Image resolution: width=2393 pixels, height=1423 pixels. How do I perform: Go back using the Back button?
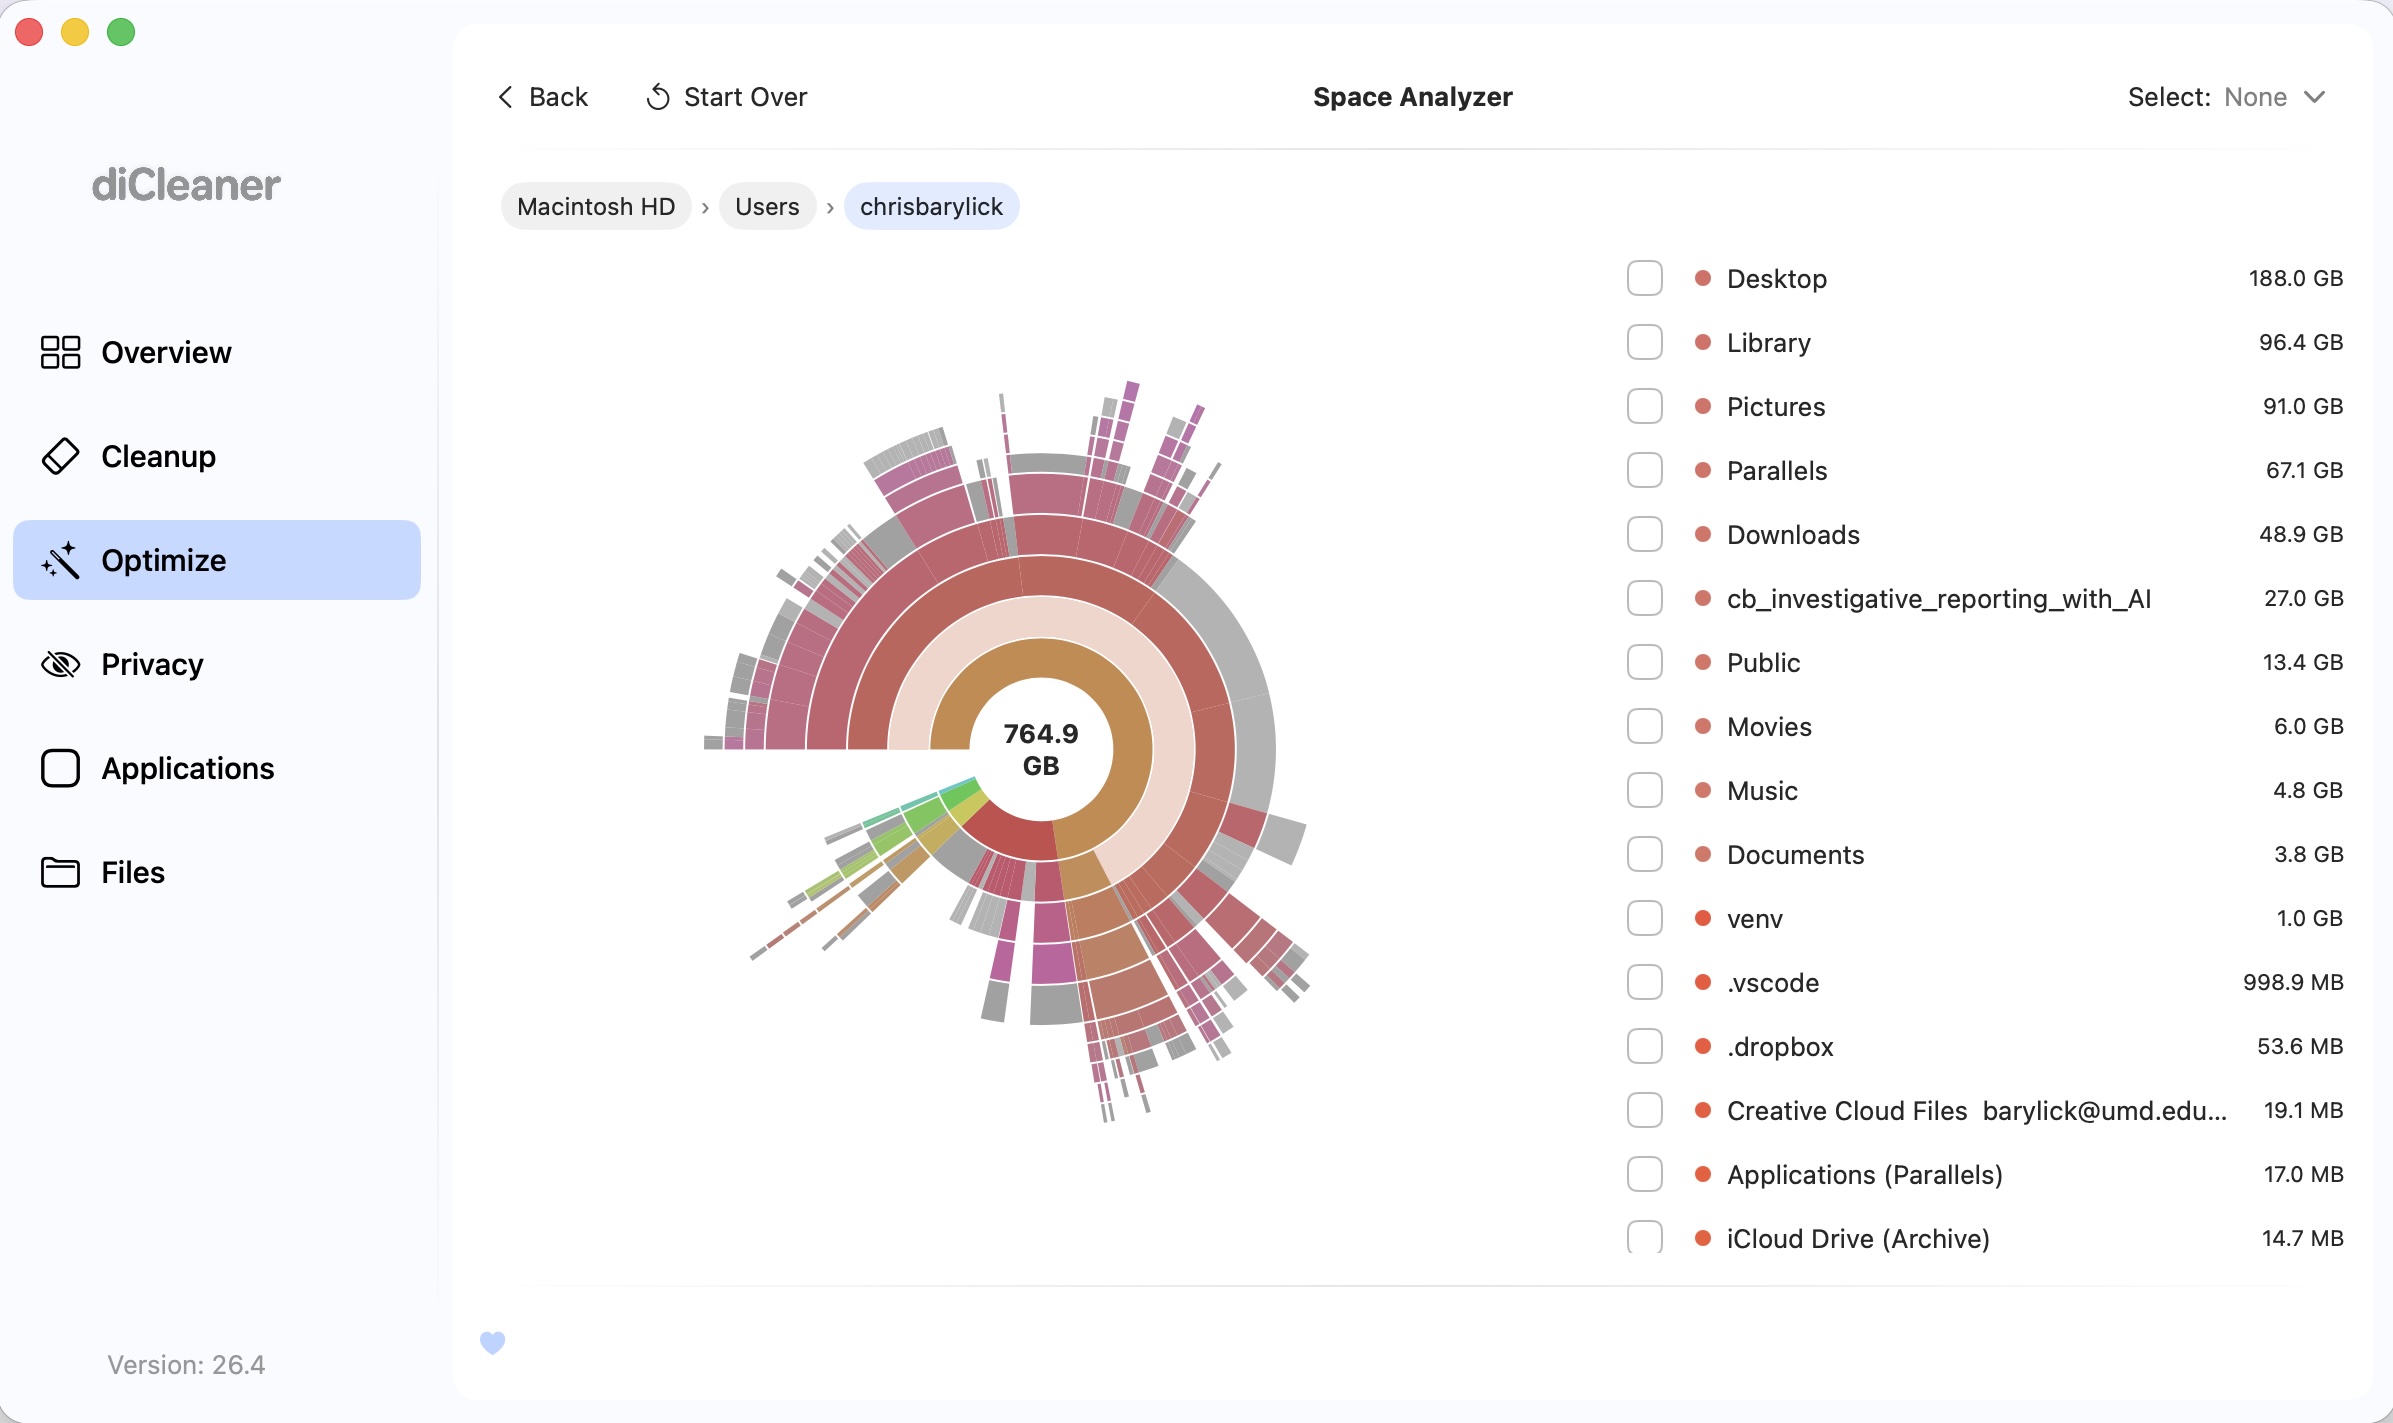(x=543, y=97)
